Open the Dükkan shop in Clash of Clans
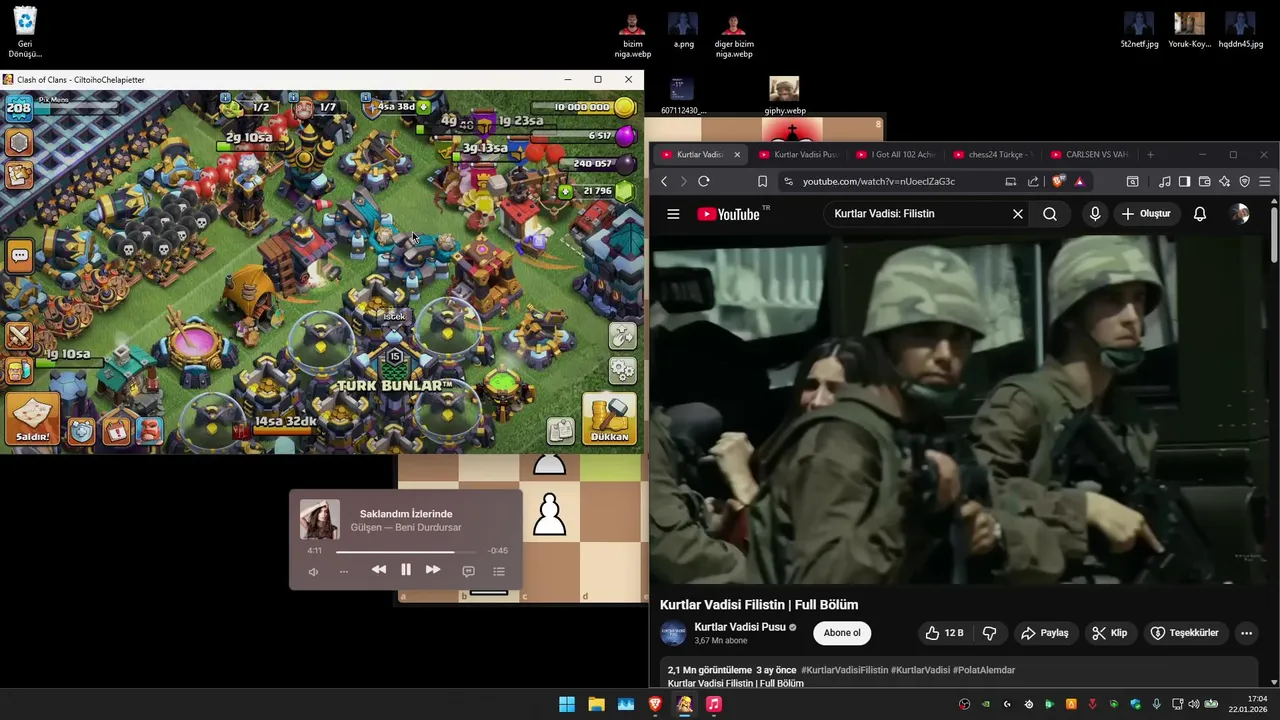Image resolution: width=1280 pixels, height=720 pixels. coord(609,420)
